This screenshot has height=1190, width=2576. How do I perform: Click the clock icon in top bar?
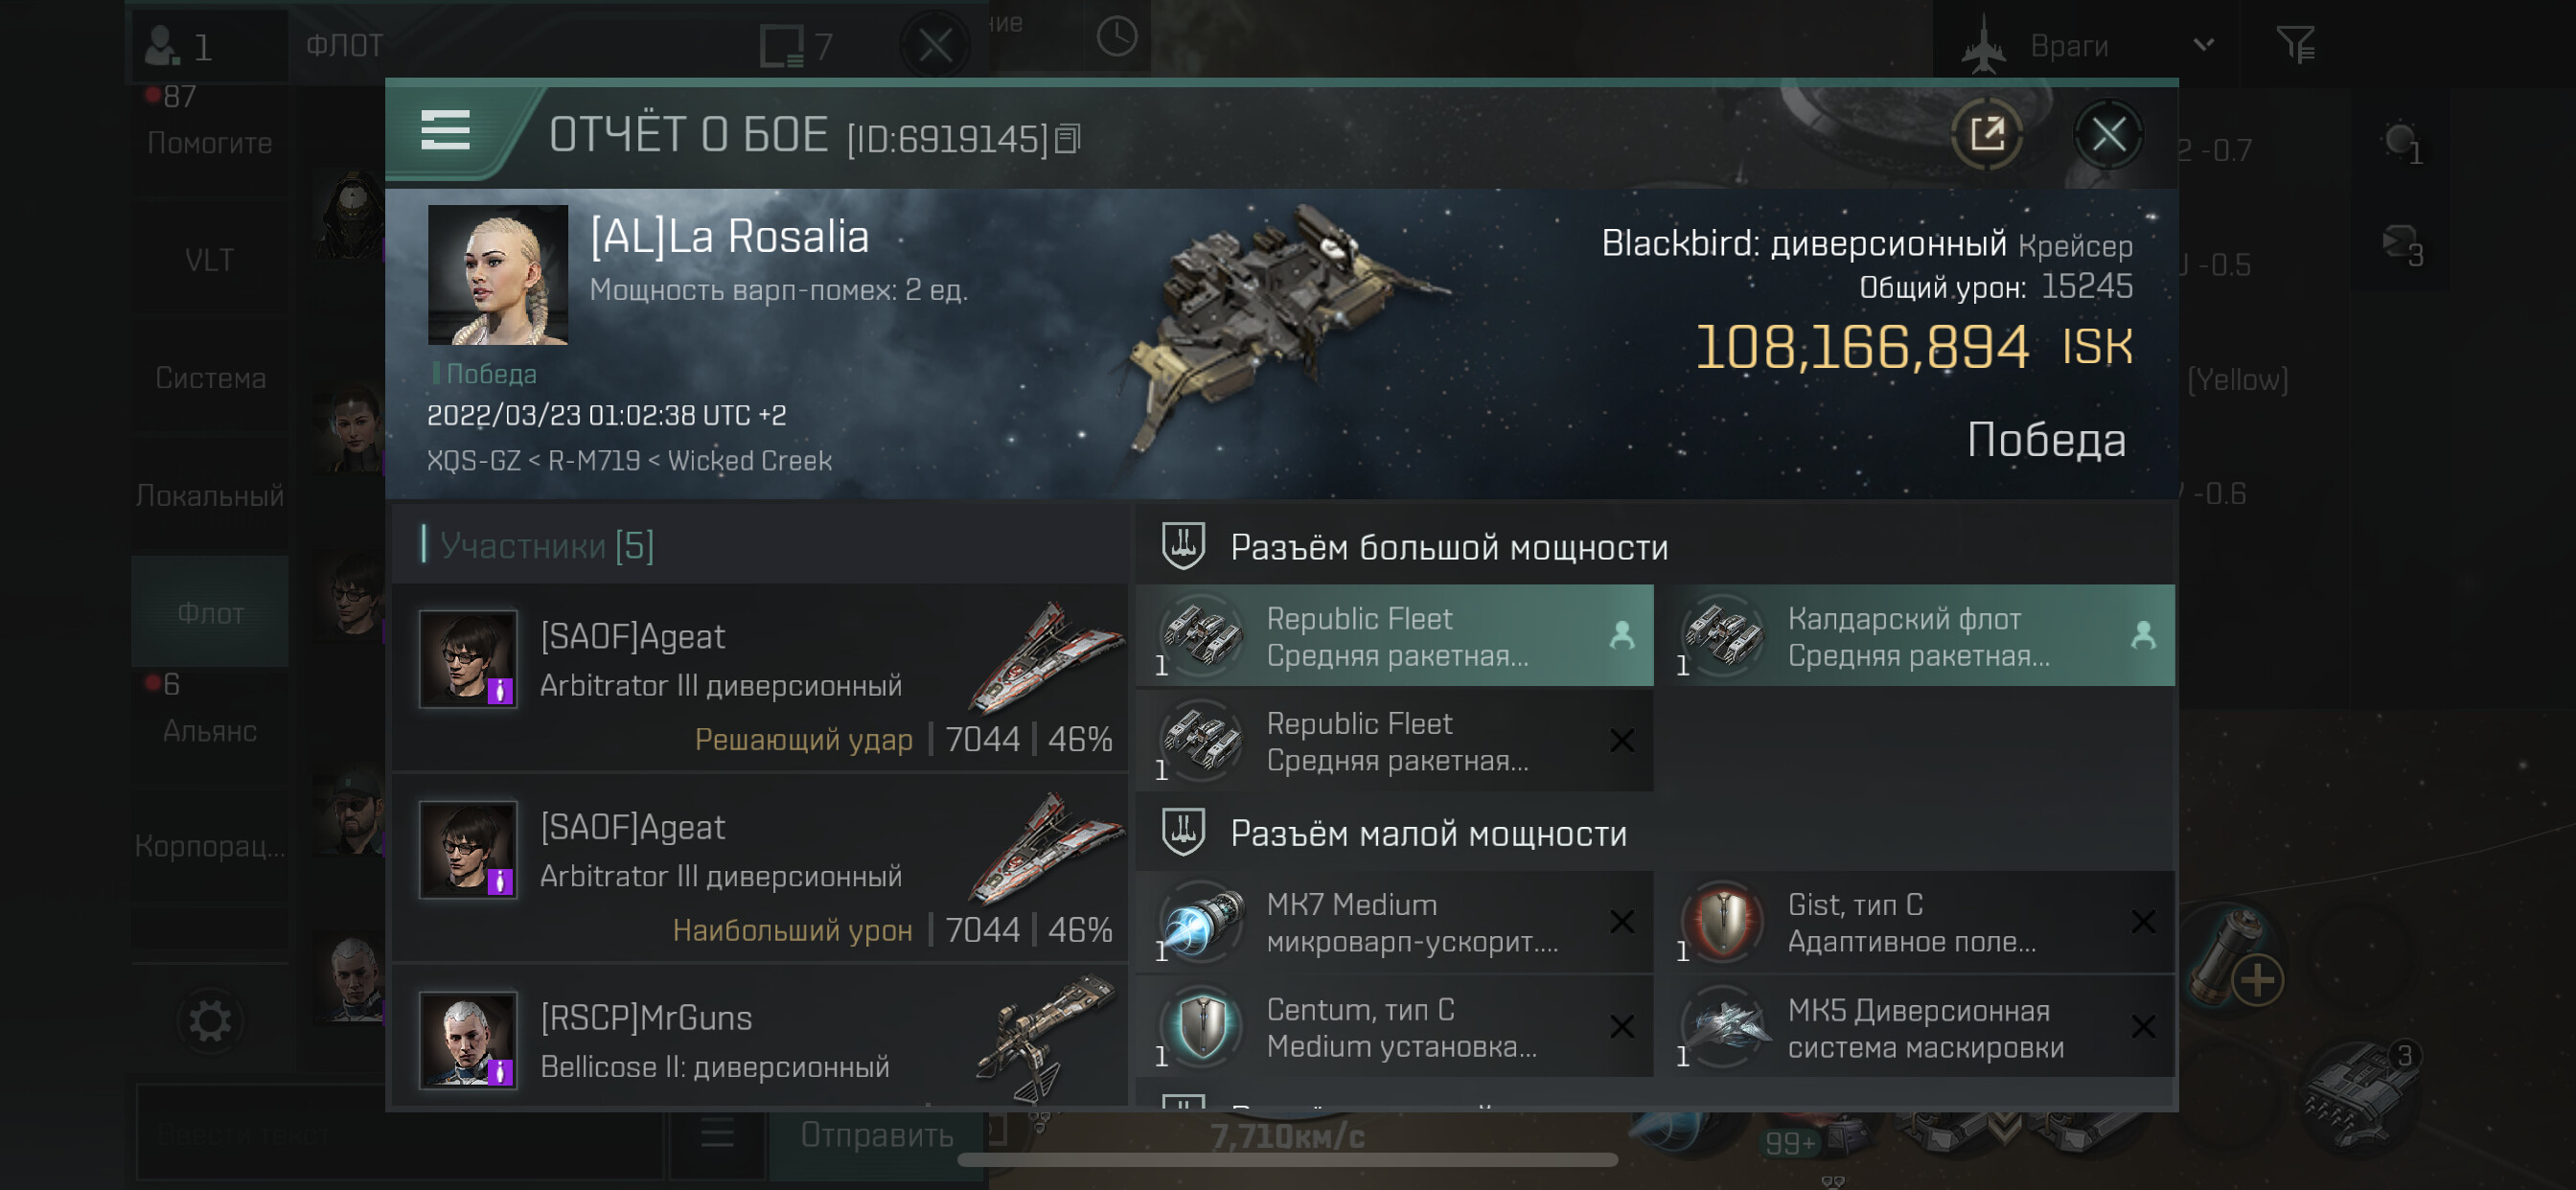1116,38
